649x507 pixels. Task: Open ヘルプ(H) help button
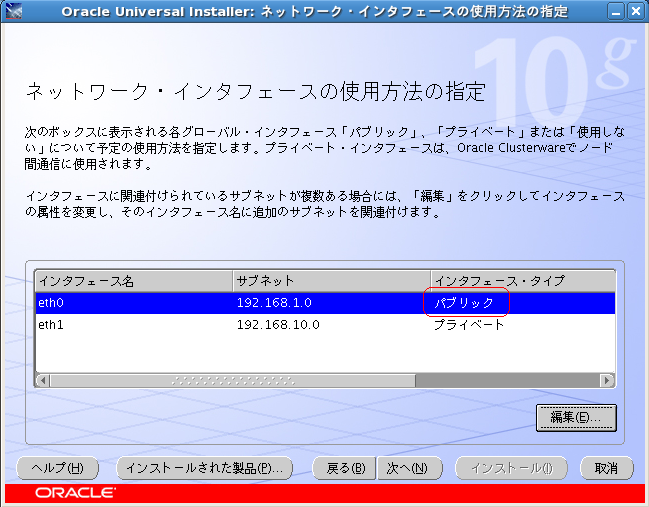click(58, 468)
